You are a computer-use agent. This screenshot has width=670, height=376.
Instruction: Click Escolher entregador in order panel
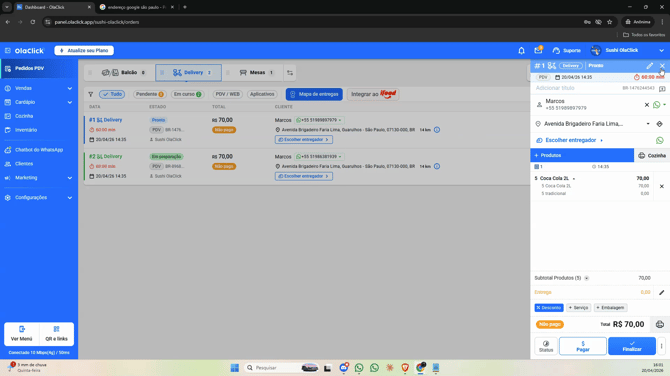(x=570, y=140)
